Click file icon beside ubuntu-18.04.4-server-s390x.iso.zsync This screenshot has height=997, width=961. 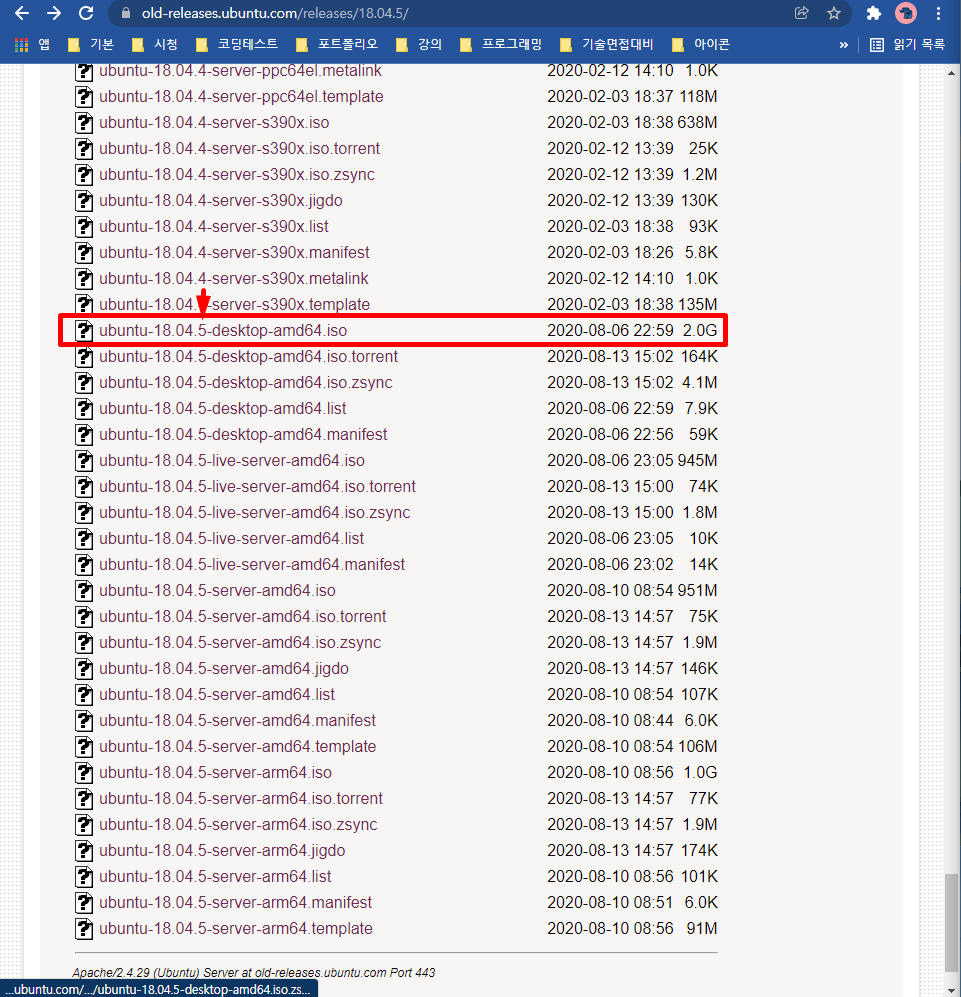84,175
